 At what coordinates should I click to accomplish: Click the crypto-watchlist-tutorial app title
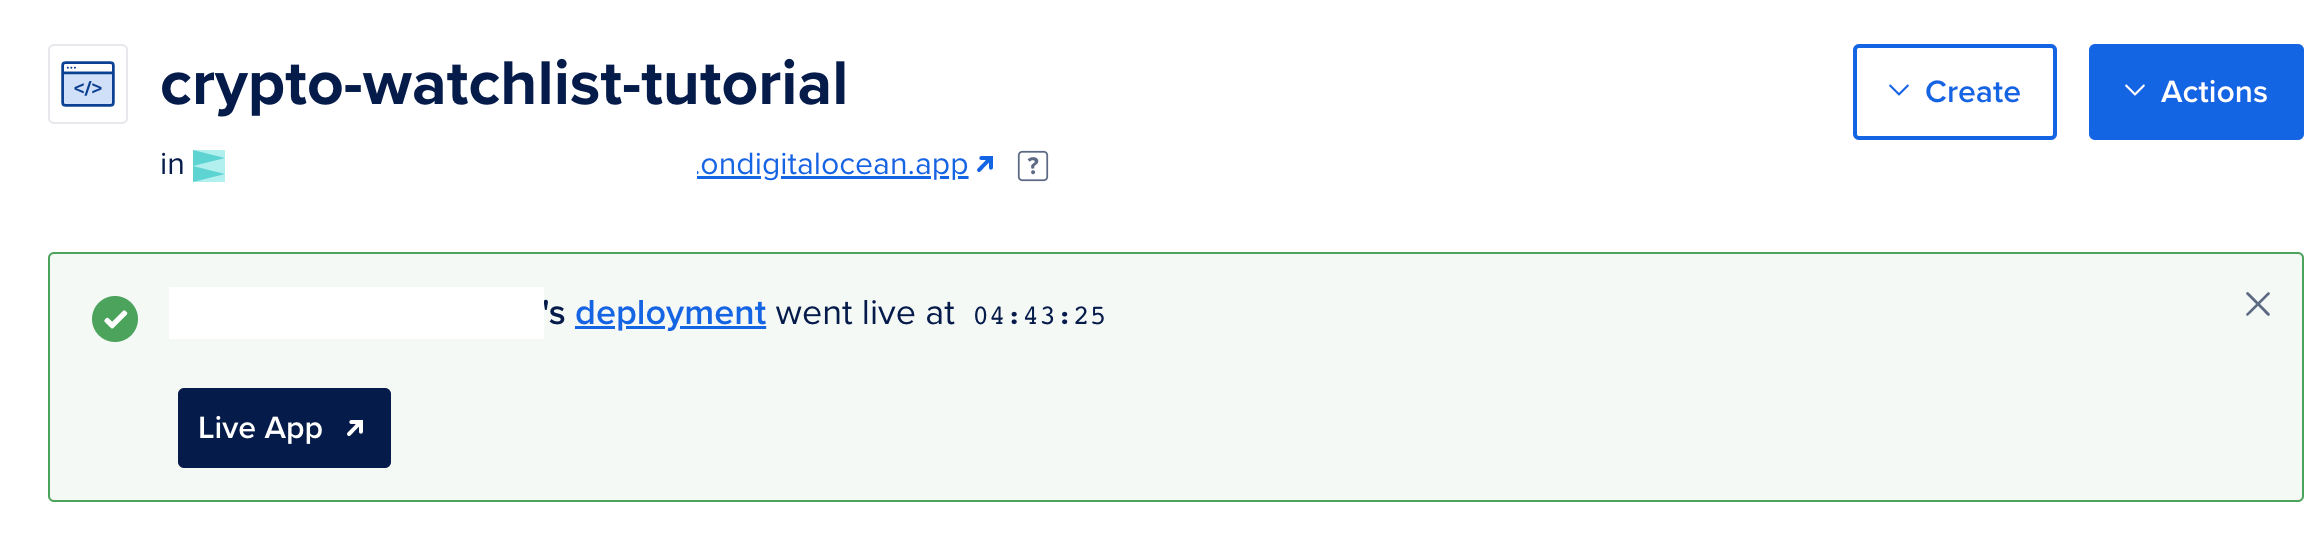point(503,84)
